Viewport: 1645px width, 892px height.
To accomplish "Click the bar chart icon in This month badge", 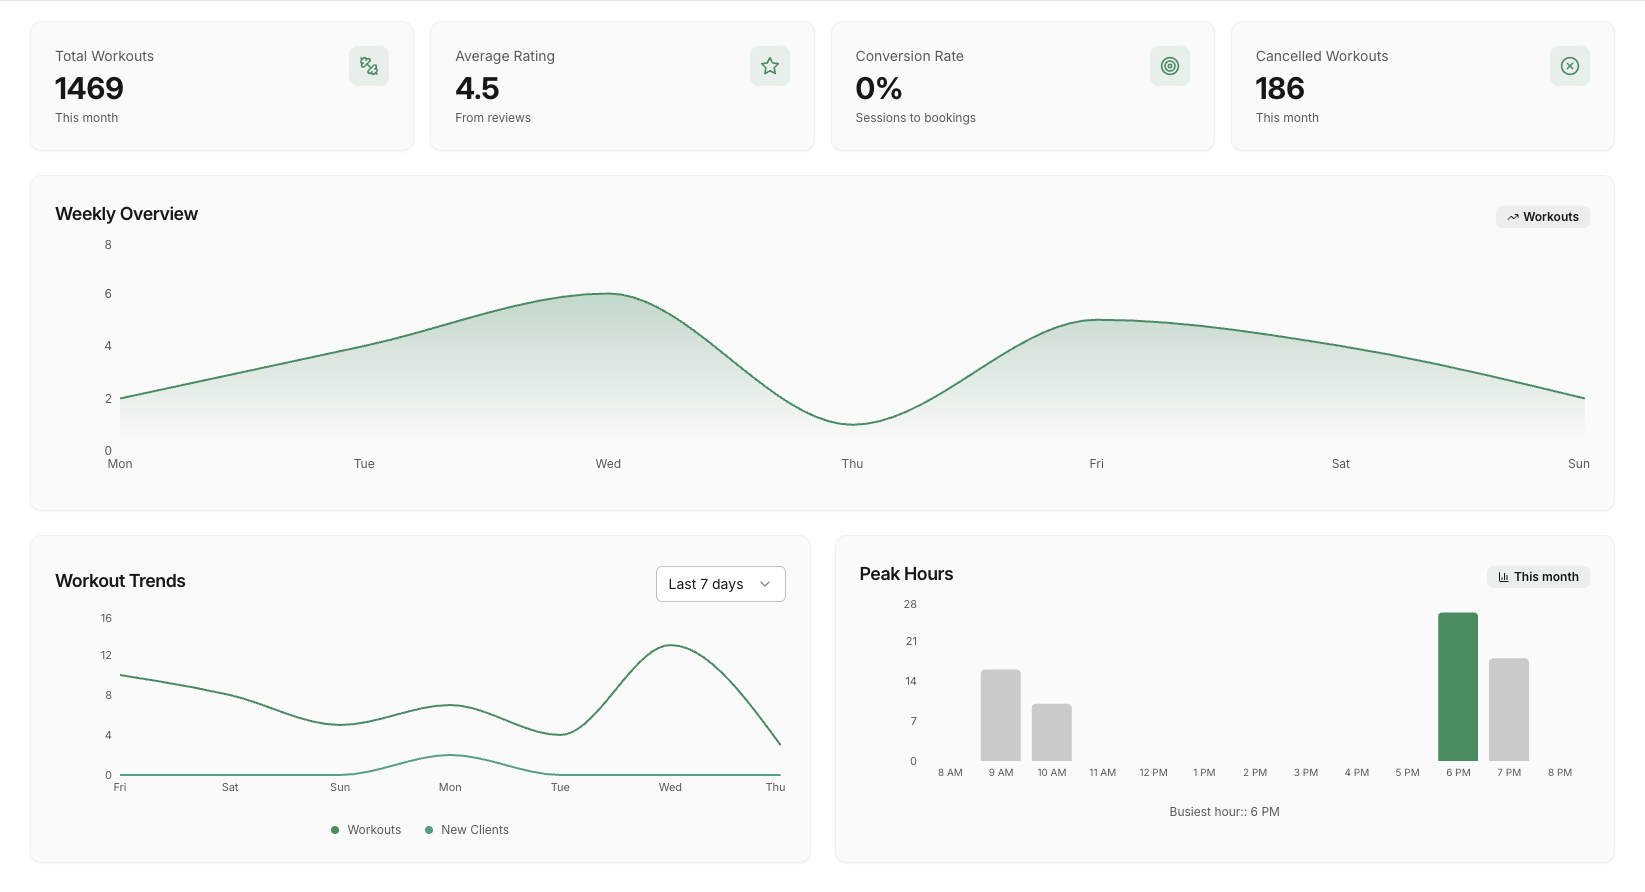I will (x=1503, y=577).
